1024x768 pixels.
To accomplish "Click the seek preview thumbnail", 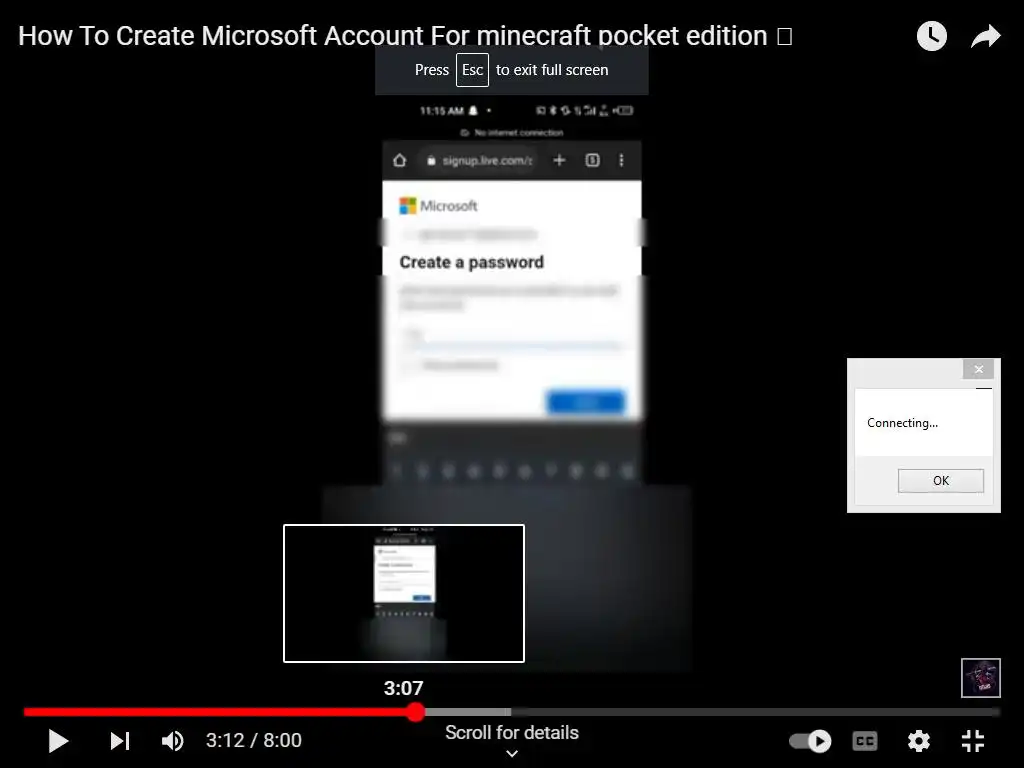I will point(404,593).
